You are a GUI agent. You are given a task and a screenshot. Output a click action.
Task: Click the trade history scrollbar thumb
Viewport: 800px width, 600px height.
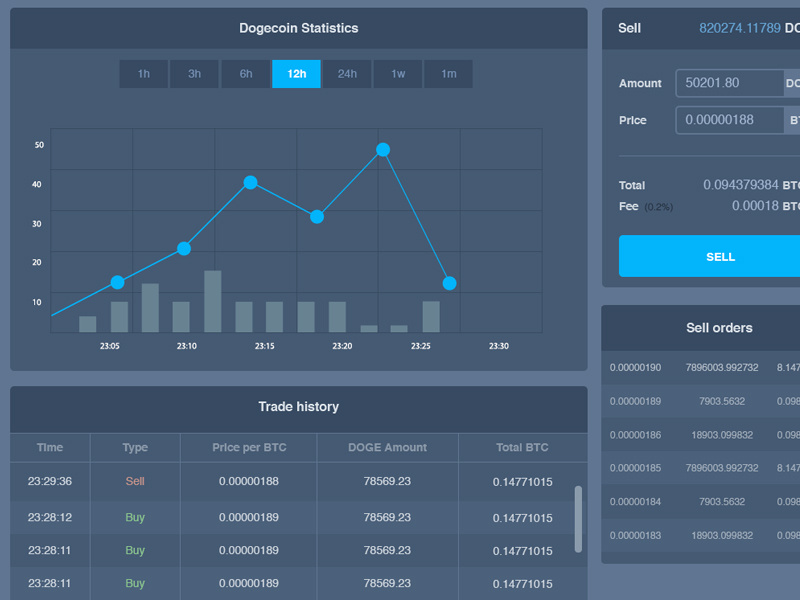point(578,519)
